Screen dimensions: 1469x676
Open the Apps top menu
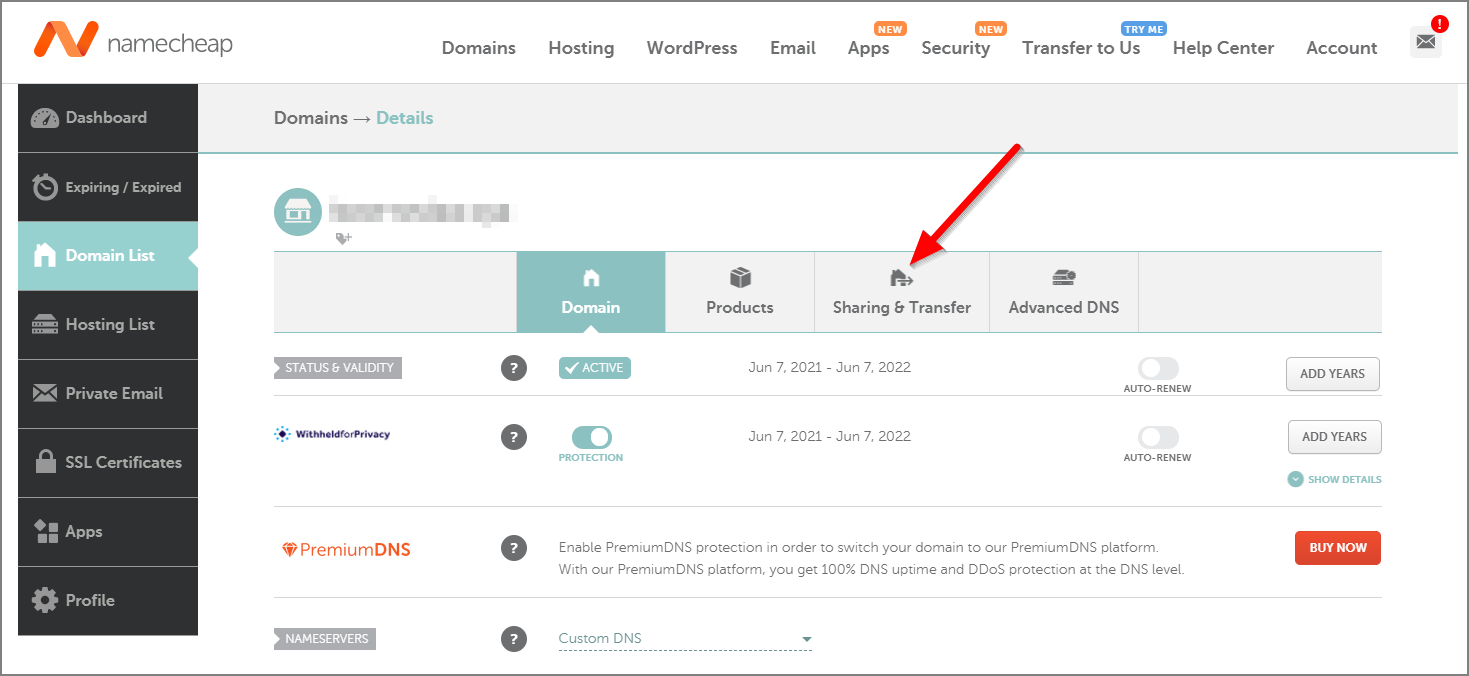tap(868, 48)
